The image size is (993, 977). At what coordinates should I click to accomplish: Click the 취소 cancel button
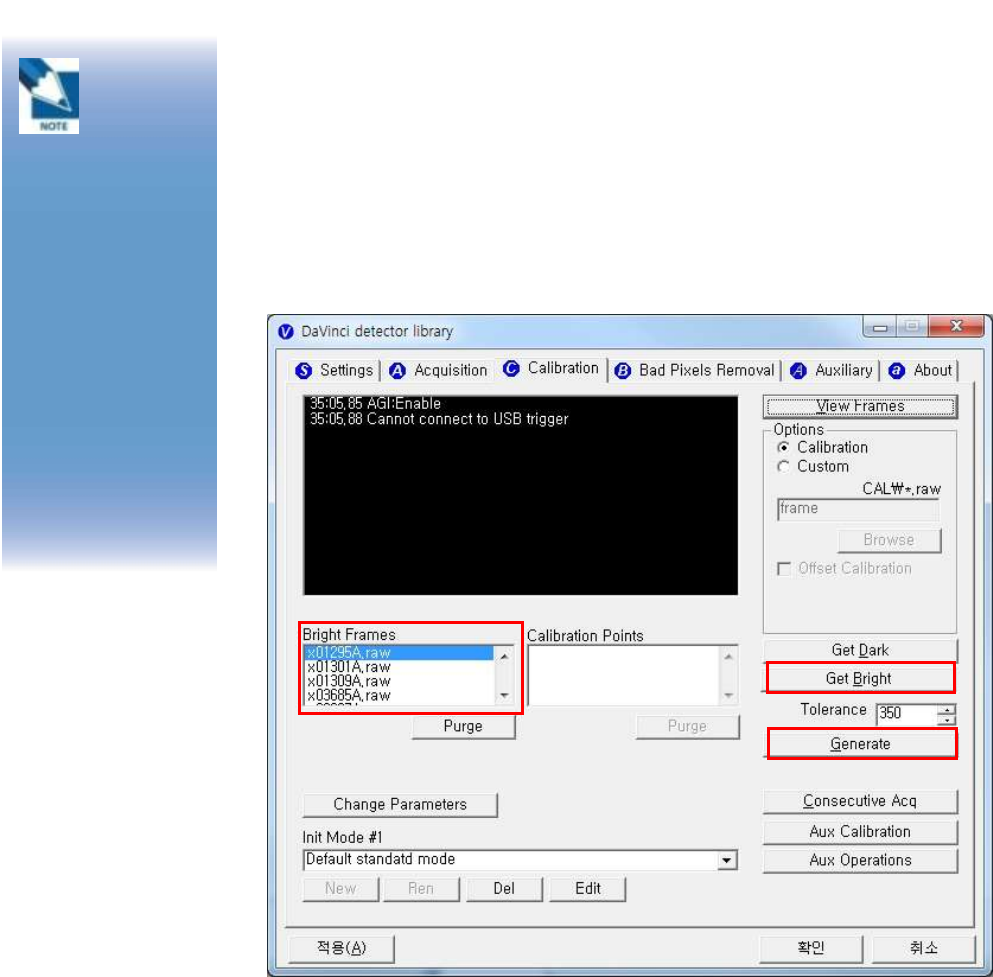(x=923, y=948)
